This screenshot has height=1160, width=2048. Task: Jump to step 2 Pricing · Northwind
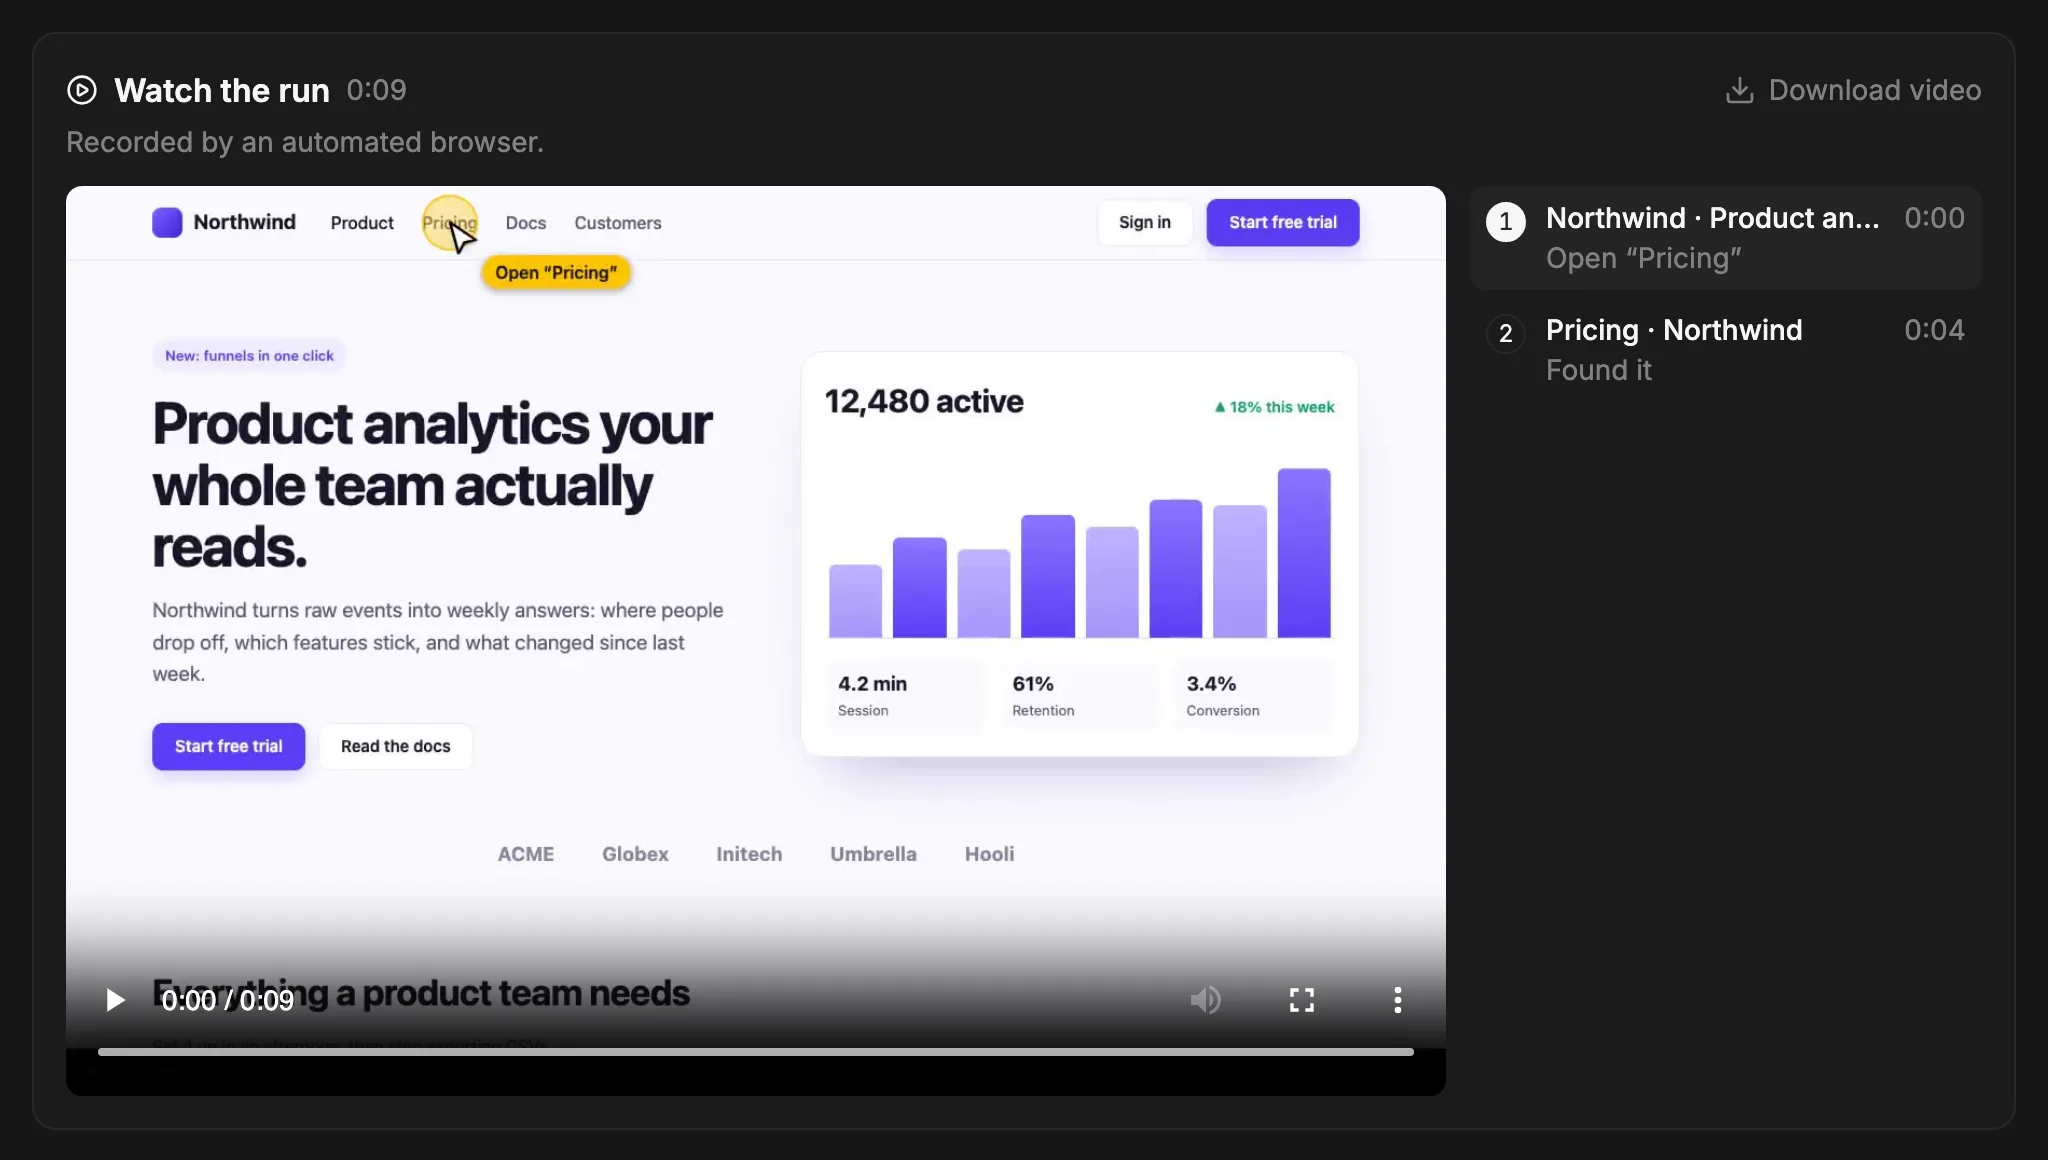point(1725,350)
